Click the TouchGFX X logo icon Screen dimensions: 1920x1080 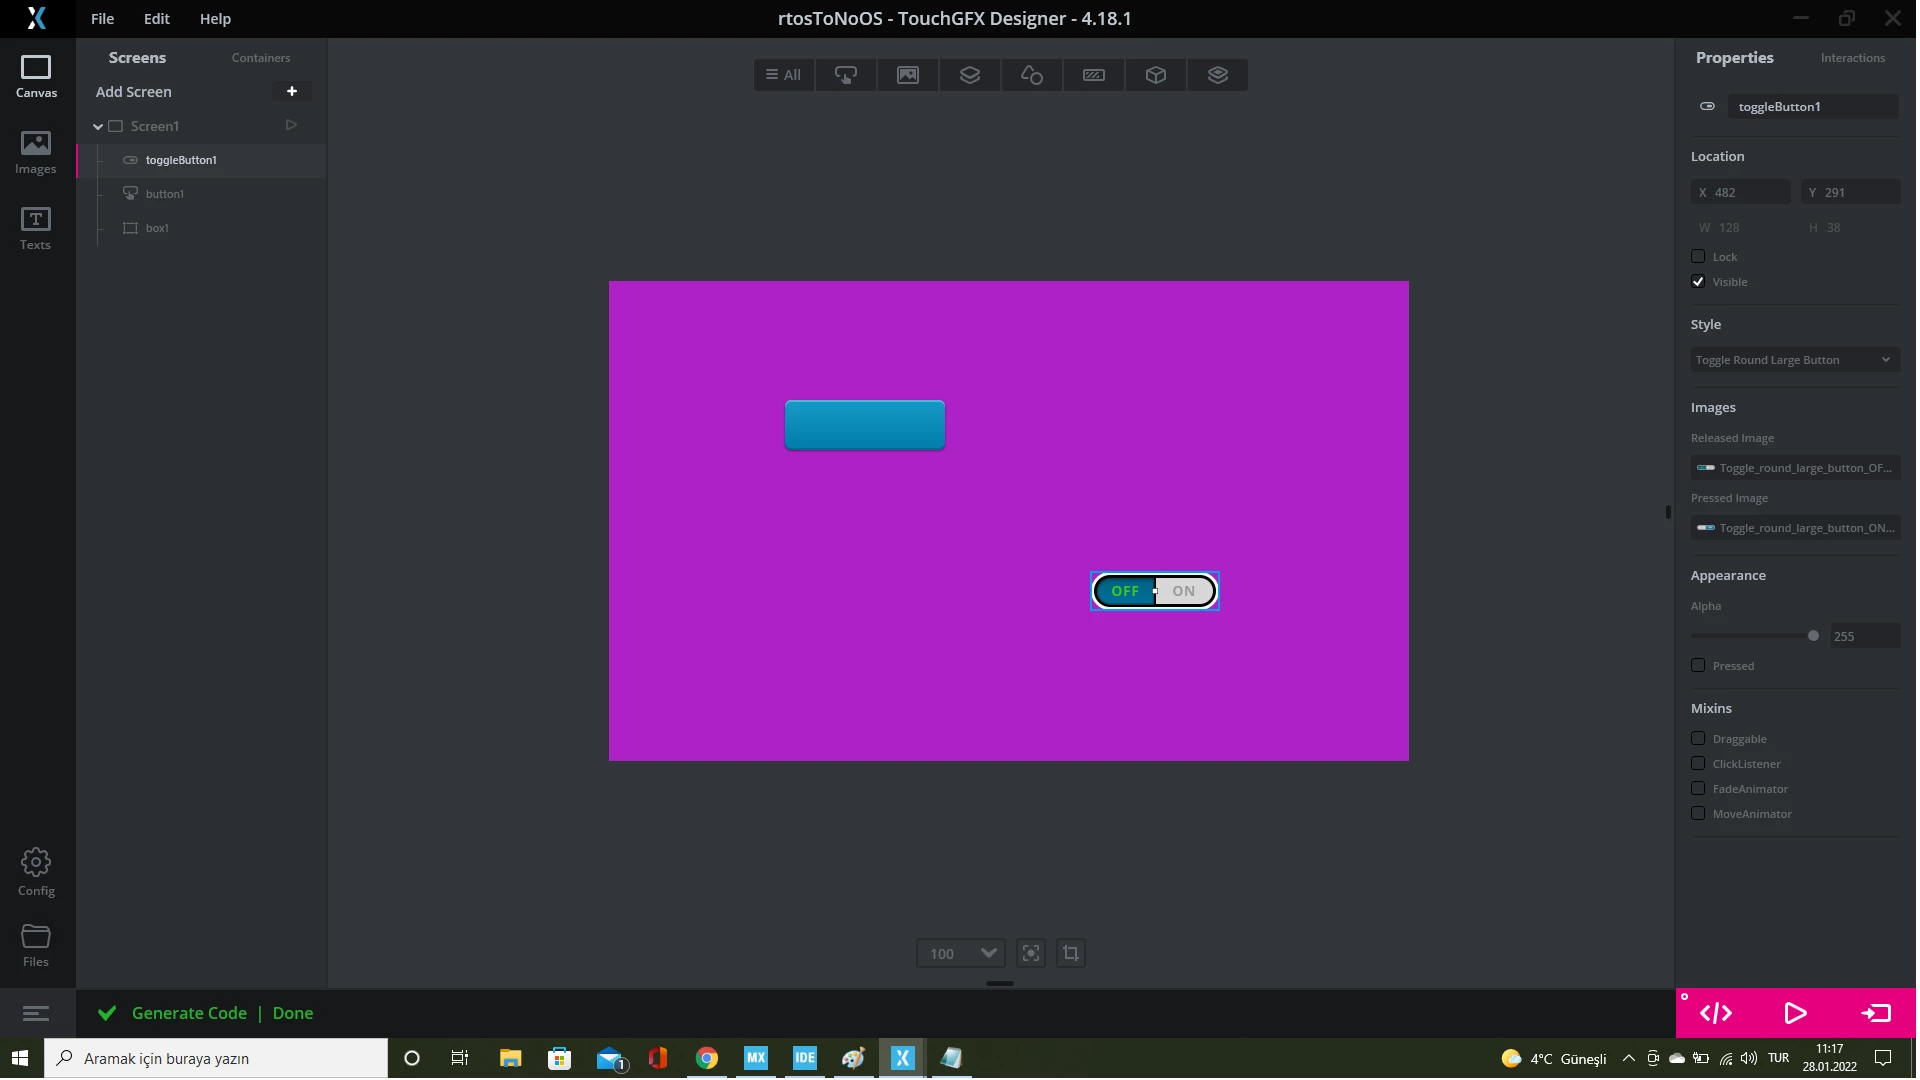click(36, 18)
